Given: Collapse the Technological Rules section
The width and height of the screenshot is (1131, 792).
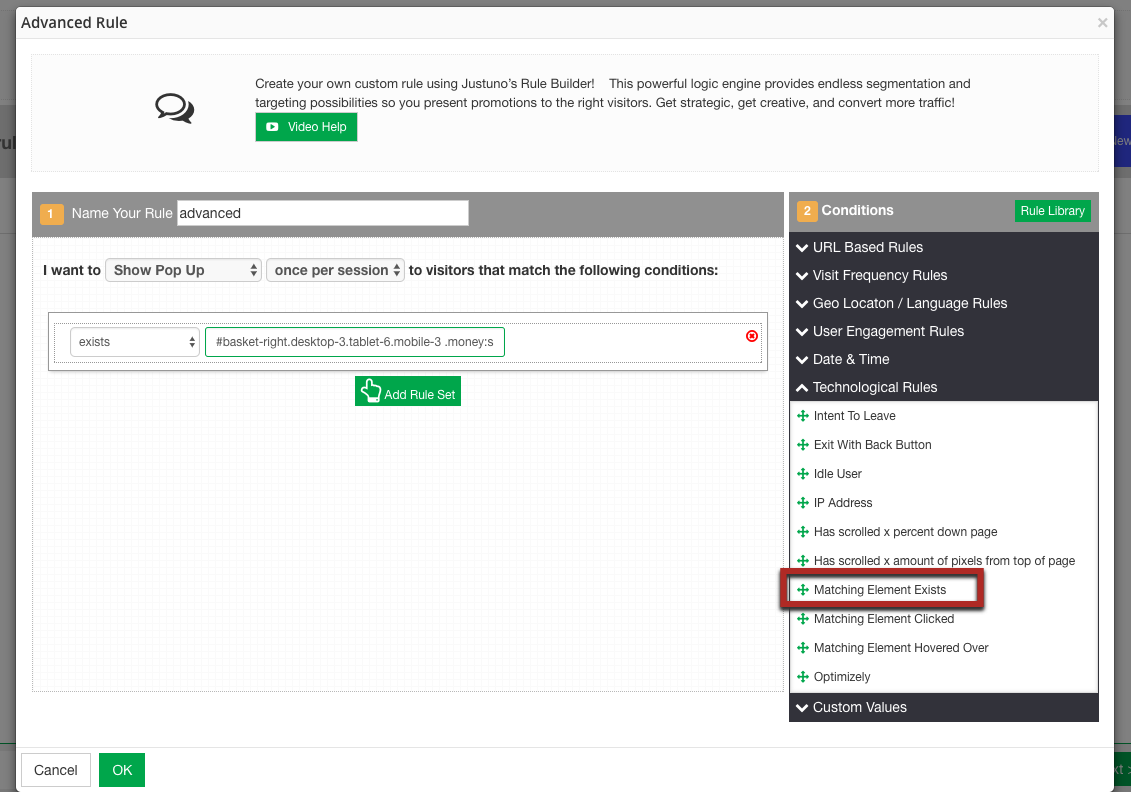Looking at the screenshot, I should pyautogui.click(x=874, y=387).
